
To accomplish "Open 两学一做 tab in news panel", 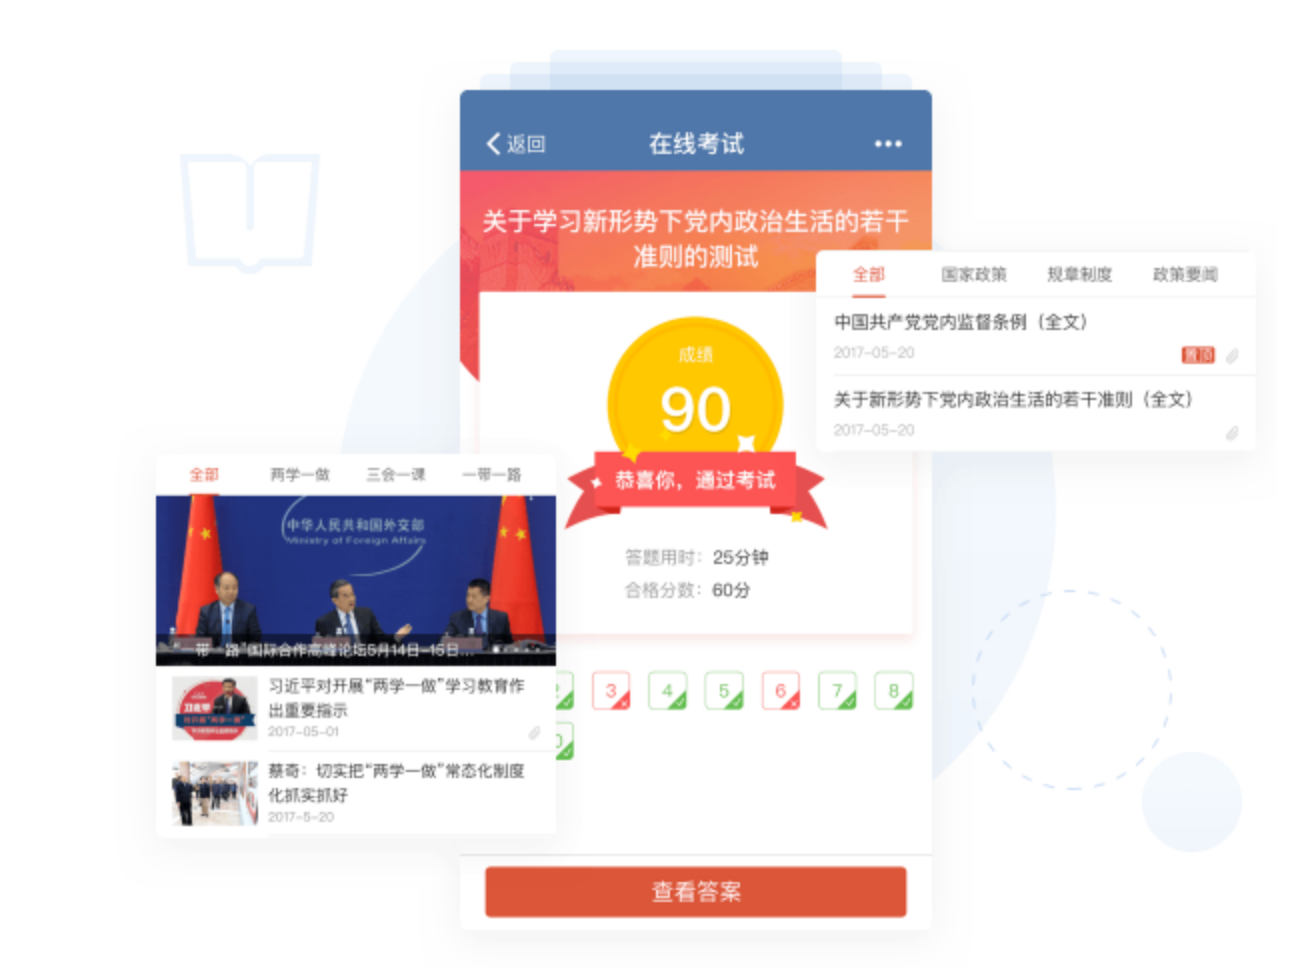I will [300, 474].
